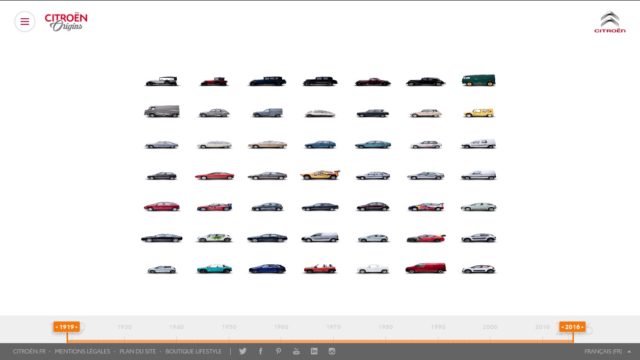
Task: Click the Citroën chevron brand logo
Action: click(610, 22)
